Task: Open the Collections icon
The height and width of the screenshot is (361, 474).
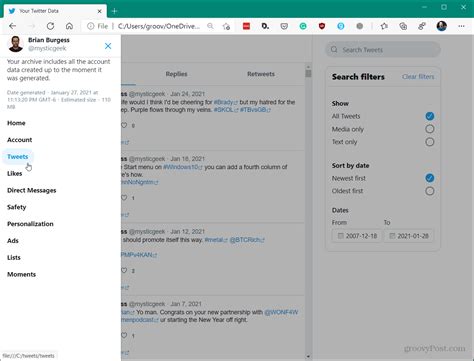Action: coord(403,26)
